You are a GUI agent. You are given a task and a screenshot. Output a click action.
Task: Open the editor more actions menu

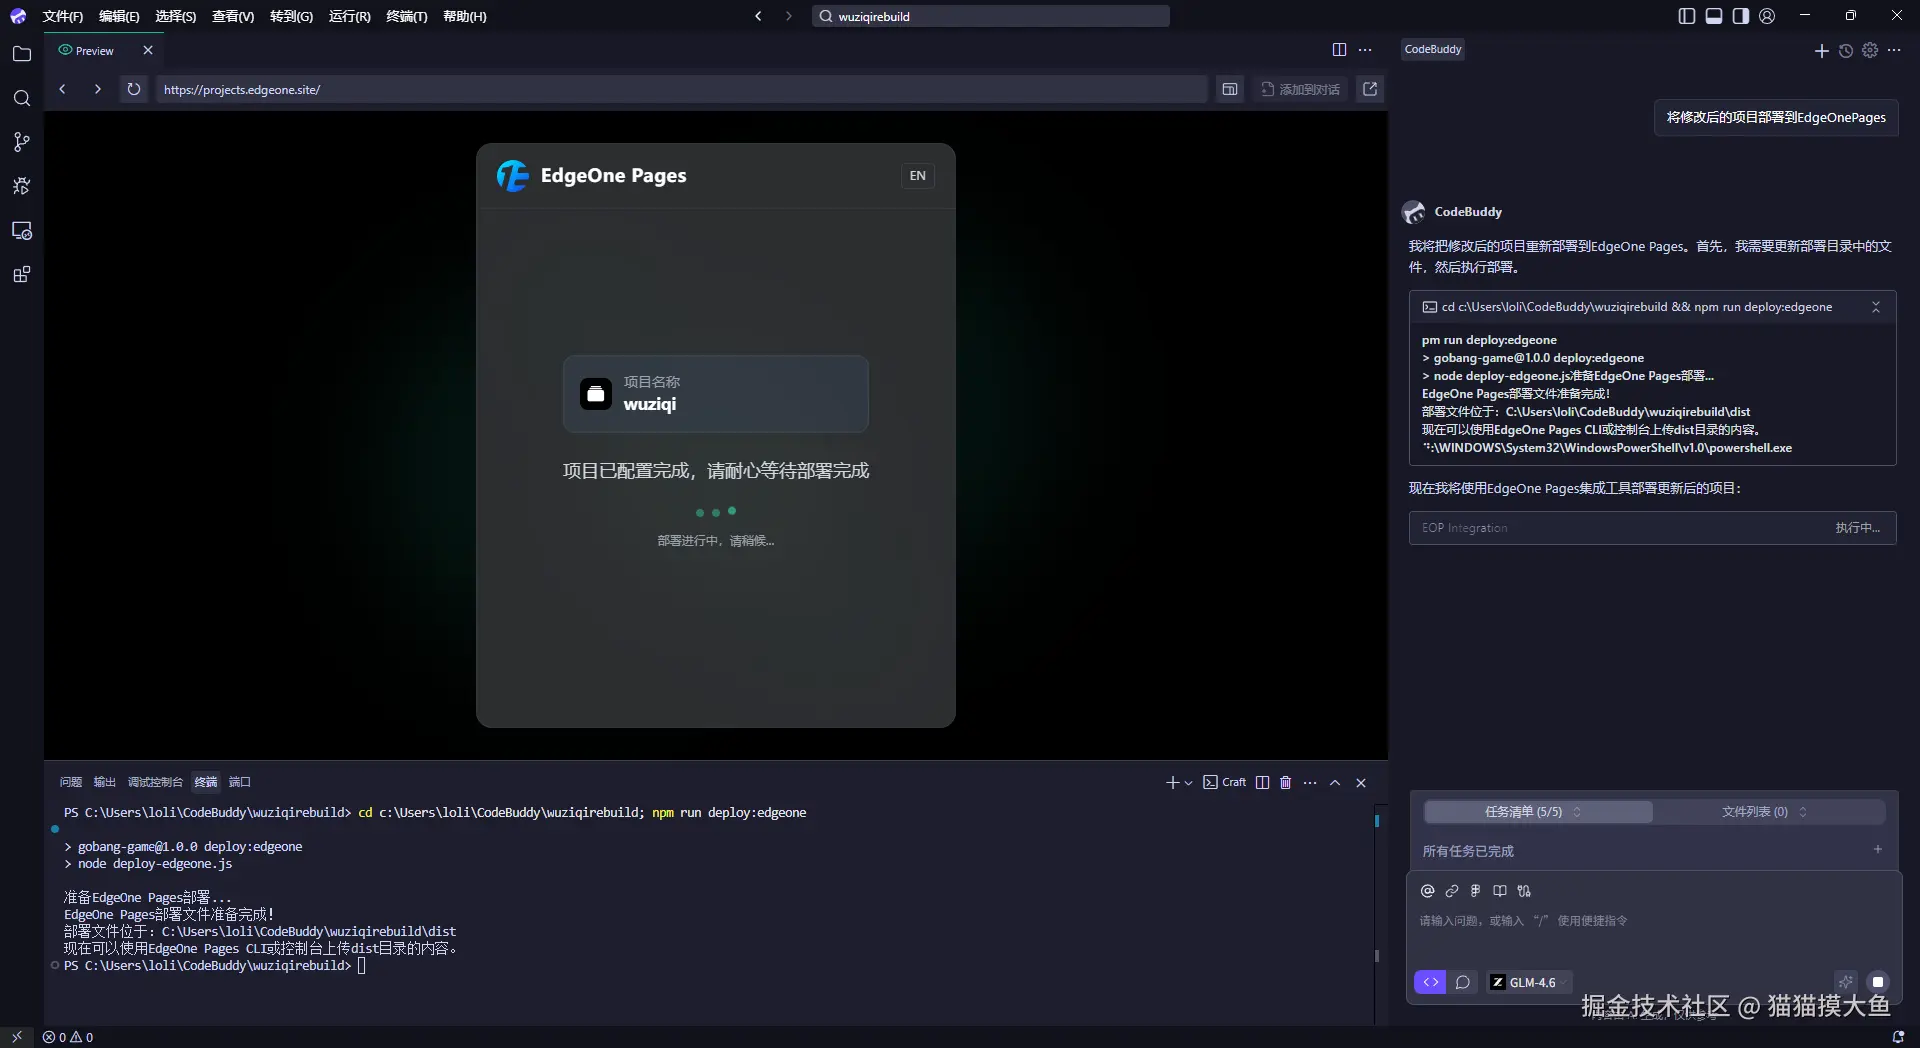1365,50
